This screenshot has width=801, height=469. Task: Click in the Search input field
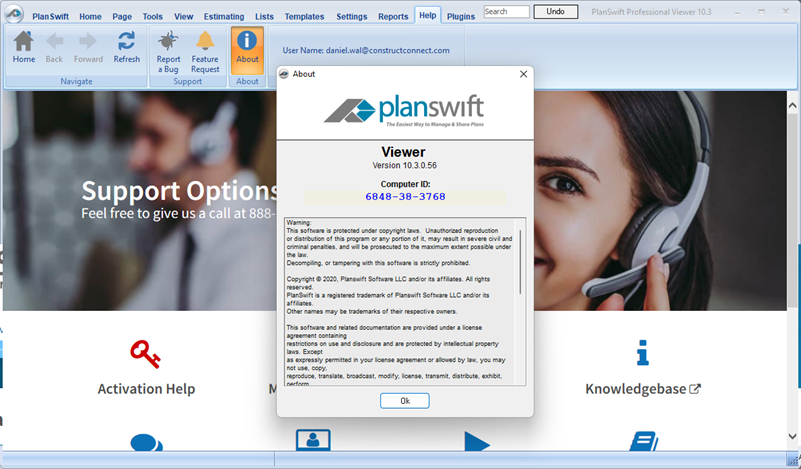pyautogui.click(x=506, y=11)
